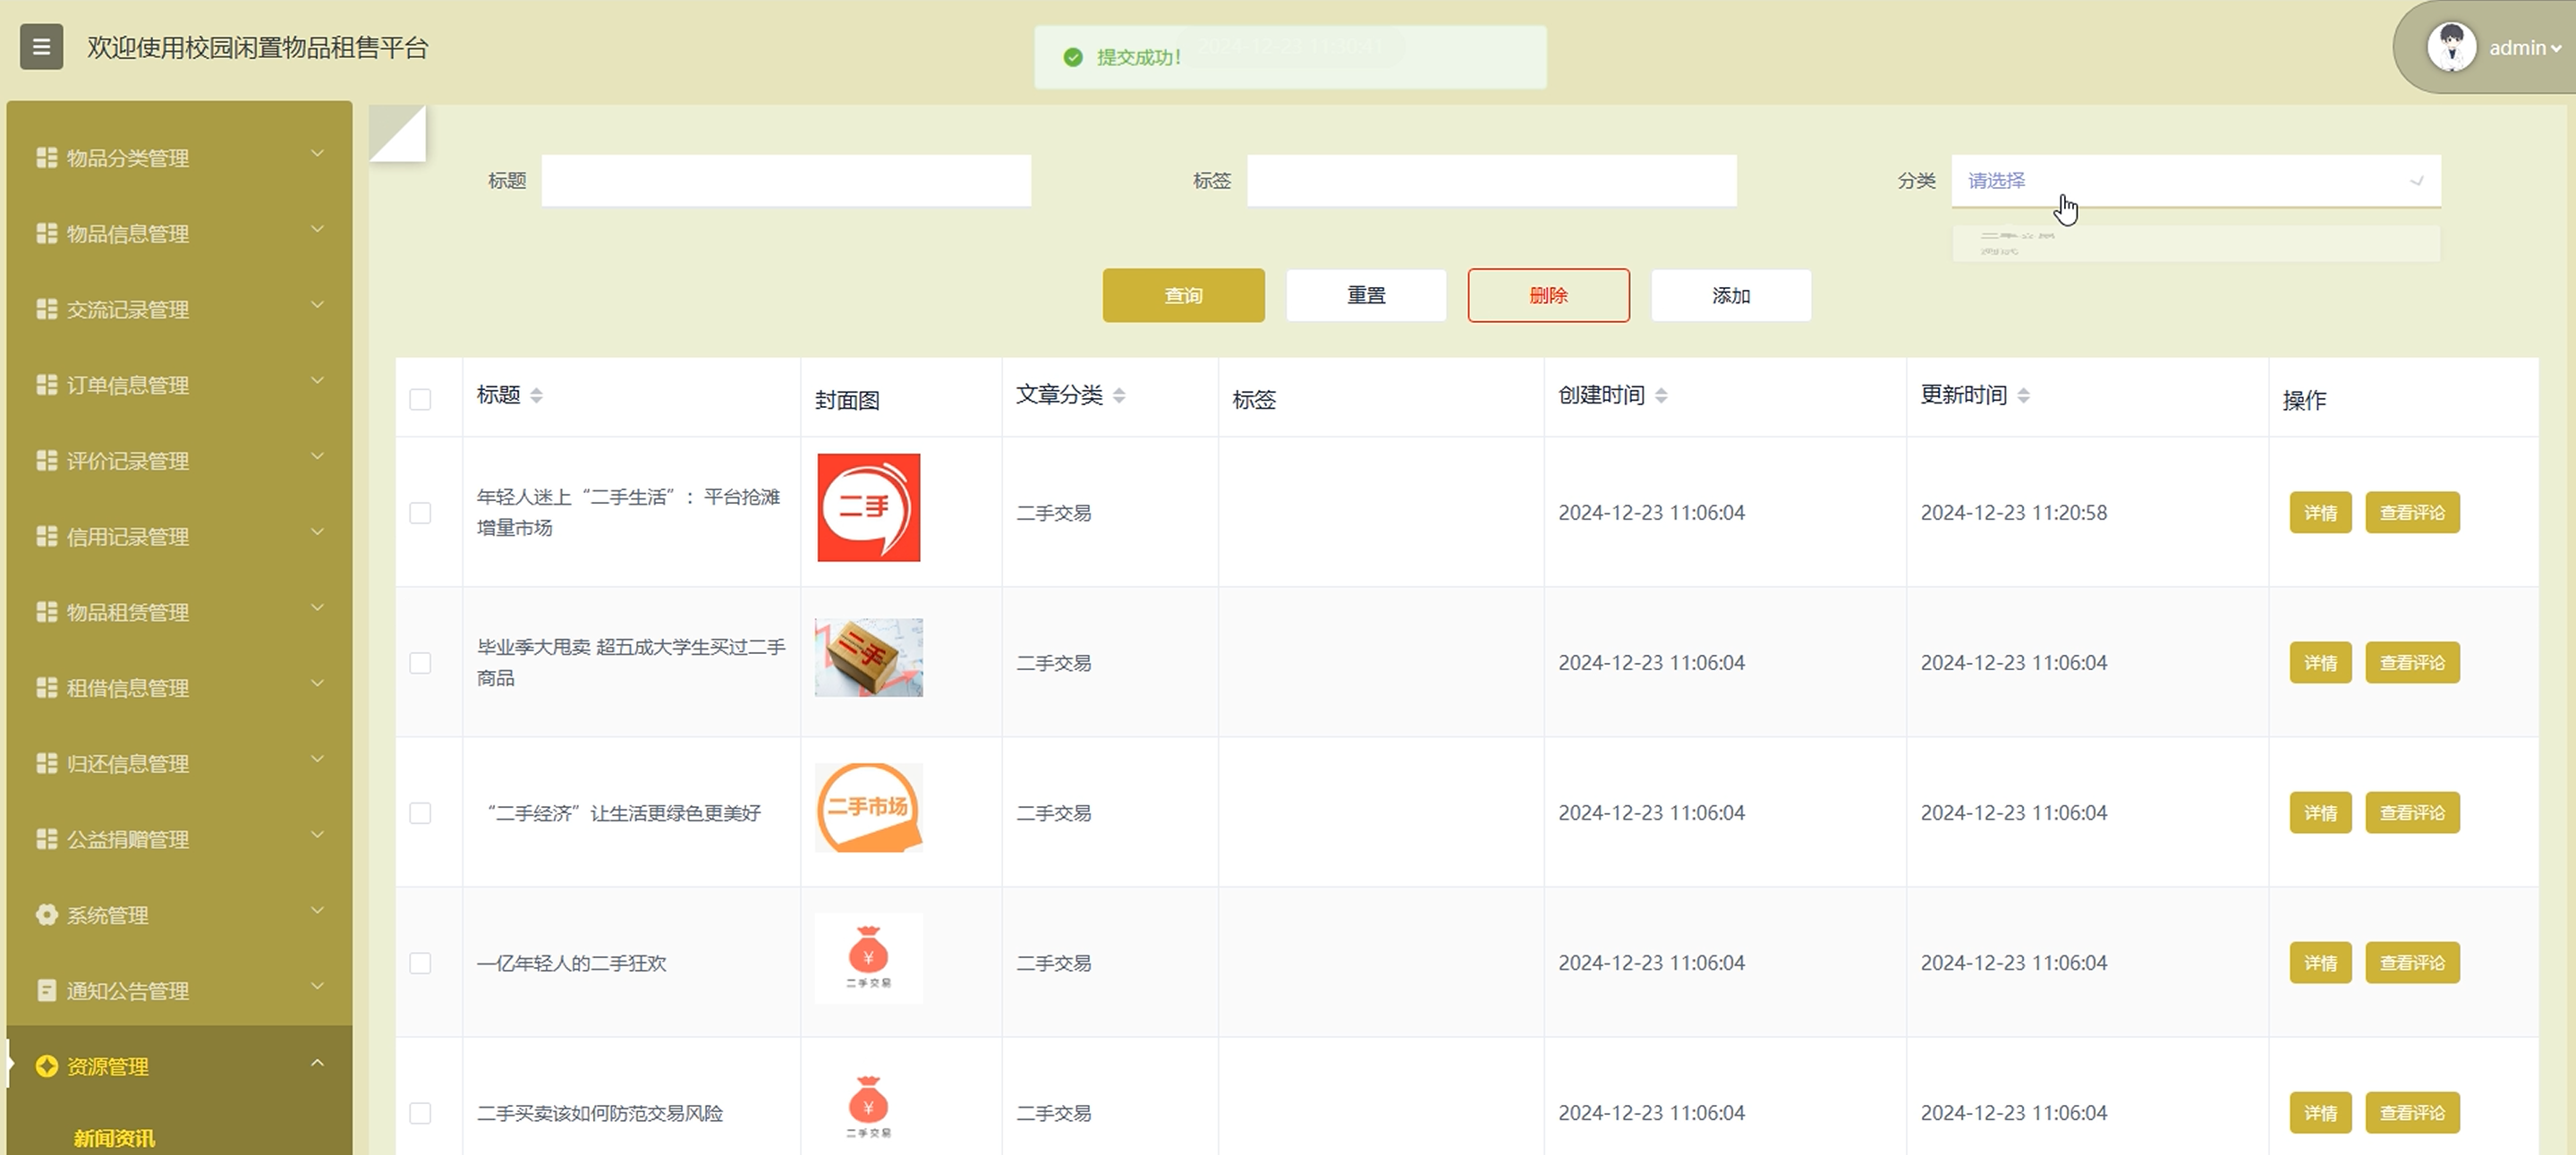Toggle the select-all header checkbox
Image resolution: width=2576 pixels, height=1155 pixels.
420,399
